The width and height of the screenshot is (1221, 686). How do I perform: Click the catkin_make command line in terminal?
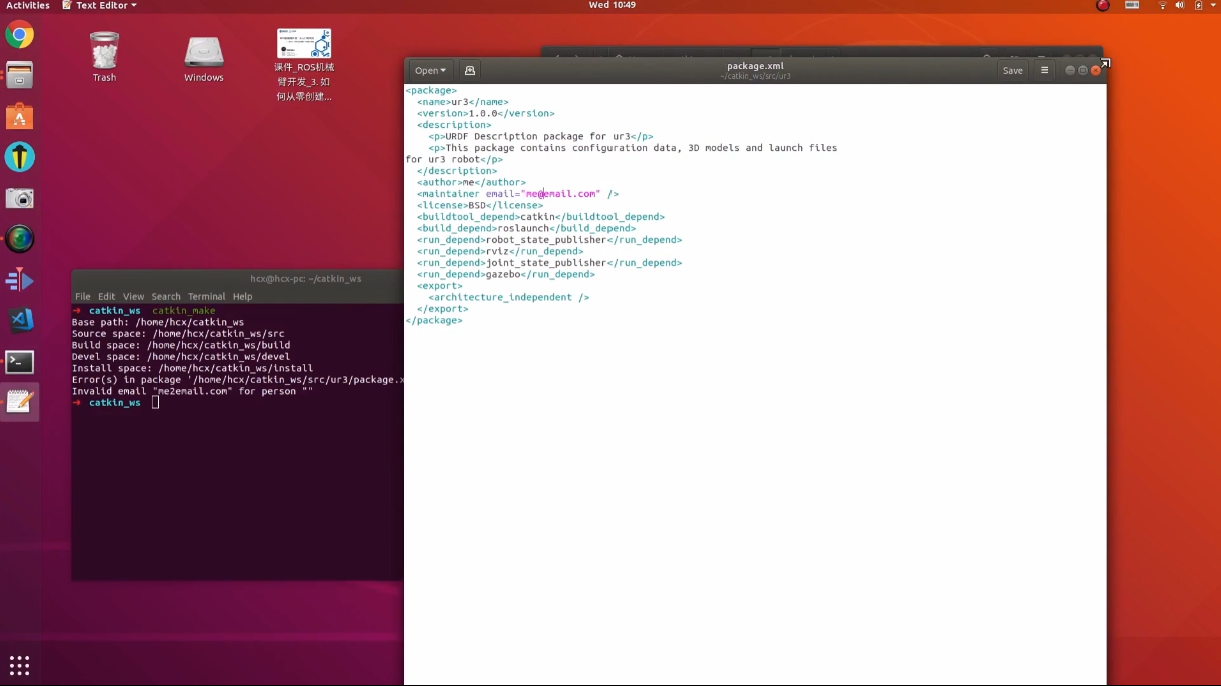[x=144, y=311]
